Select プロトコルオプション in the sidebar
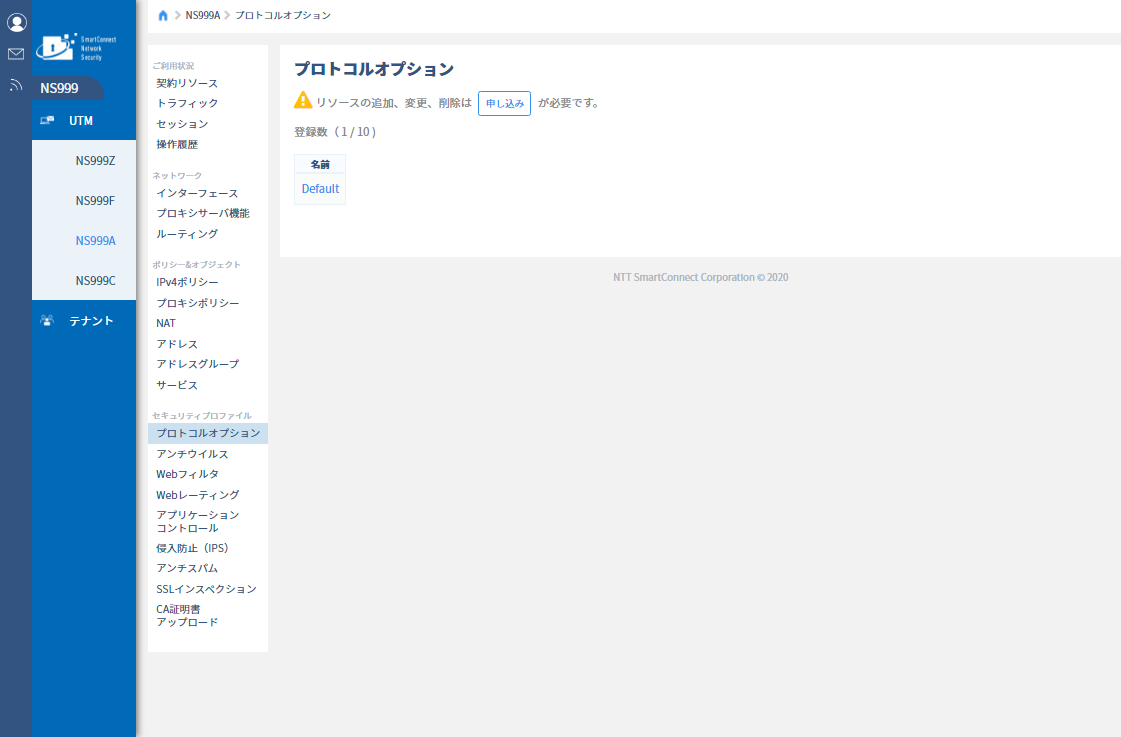 point(208,433)
